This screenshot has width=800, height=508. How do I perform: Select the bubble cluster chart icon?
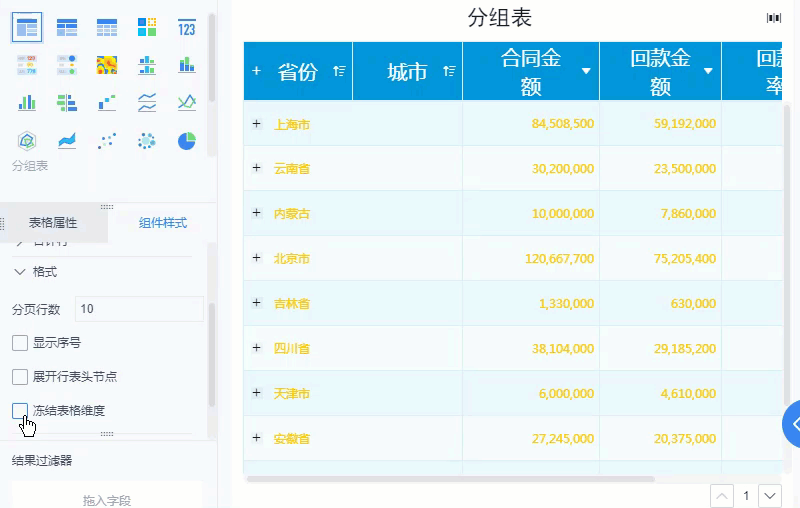pos(147,140)
